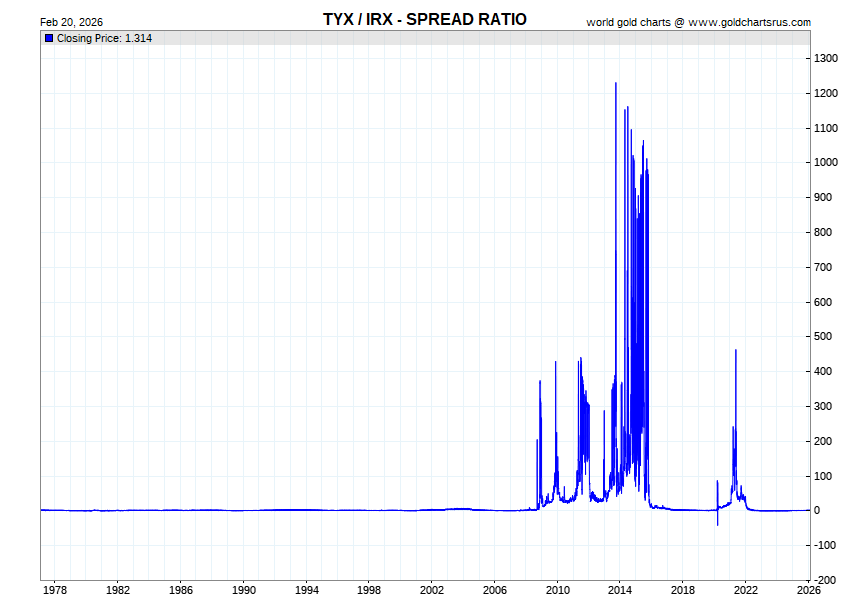850x616 pixels.
Task: Click the y-axis label 600
Action: (x=823, y=302)
